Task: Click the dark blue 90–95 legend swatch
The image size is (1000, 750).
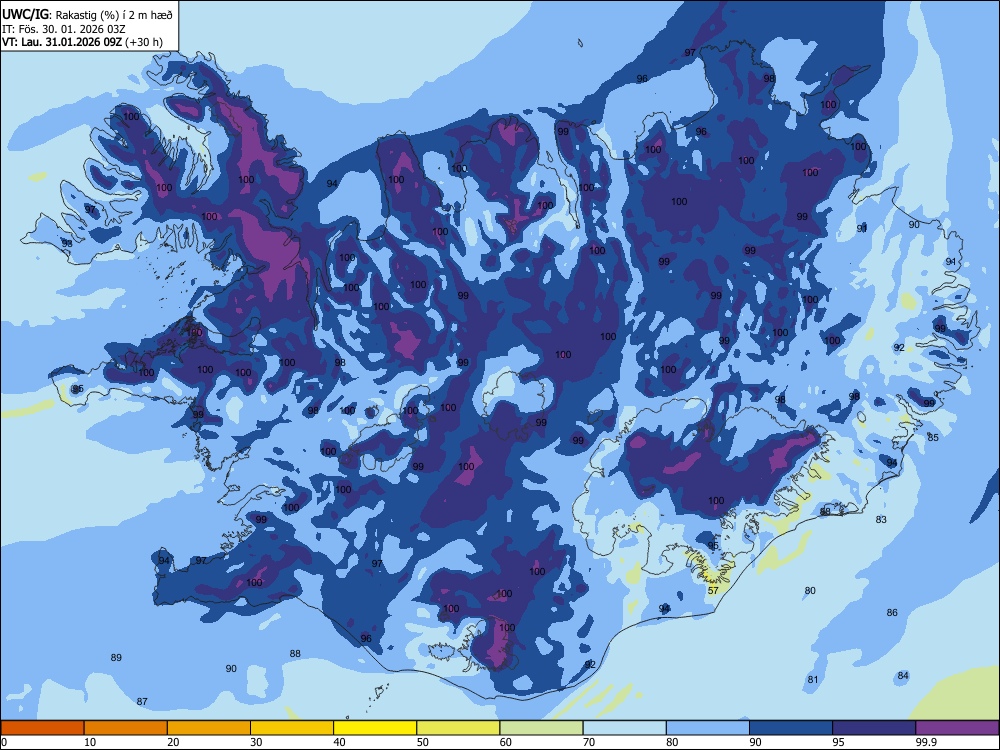Action: 791,728
